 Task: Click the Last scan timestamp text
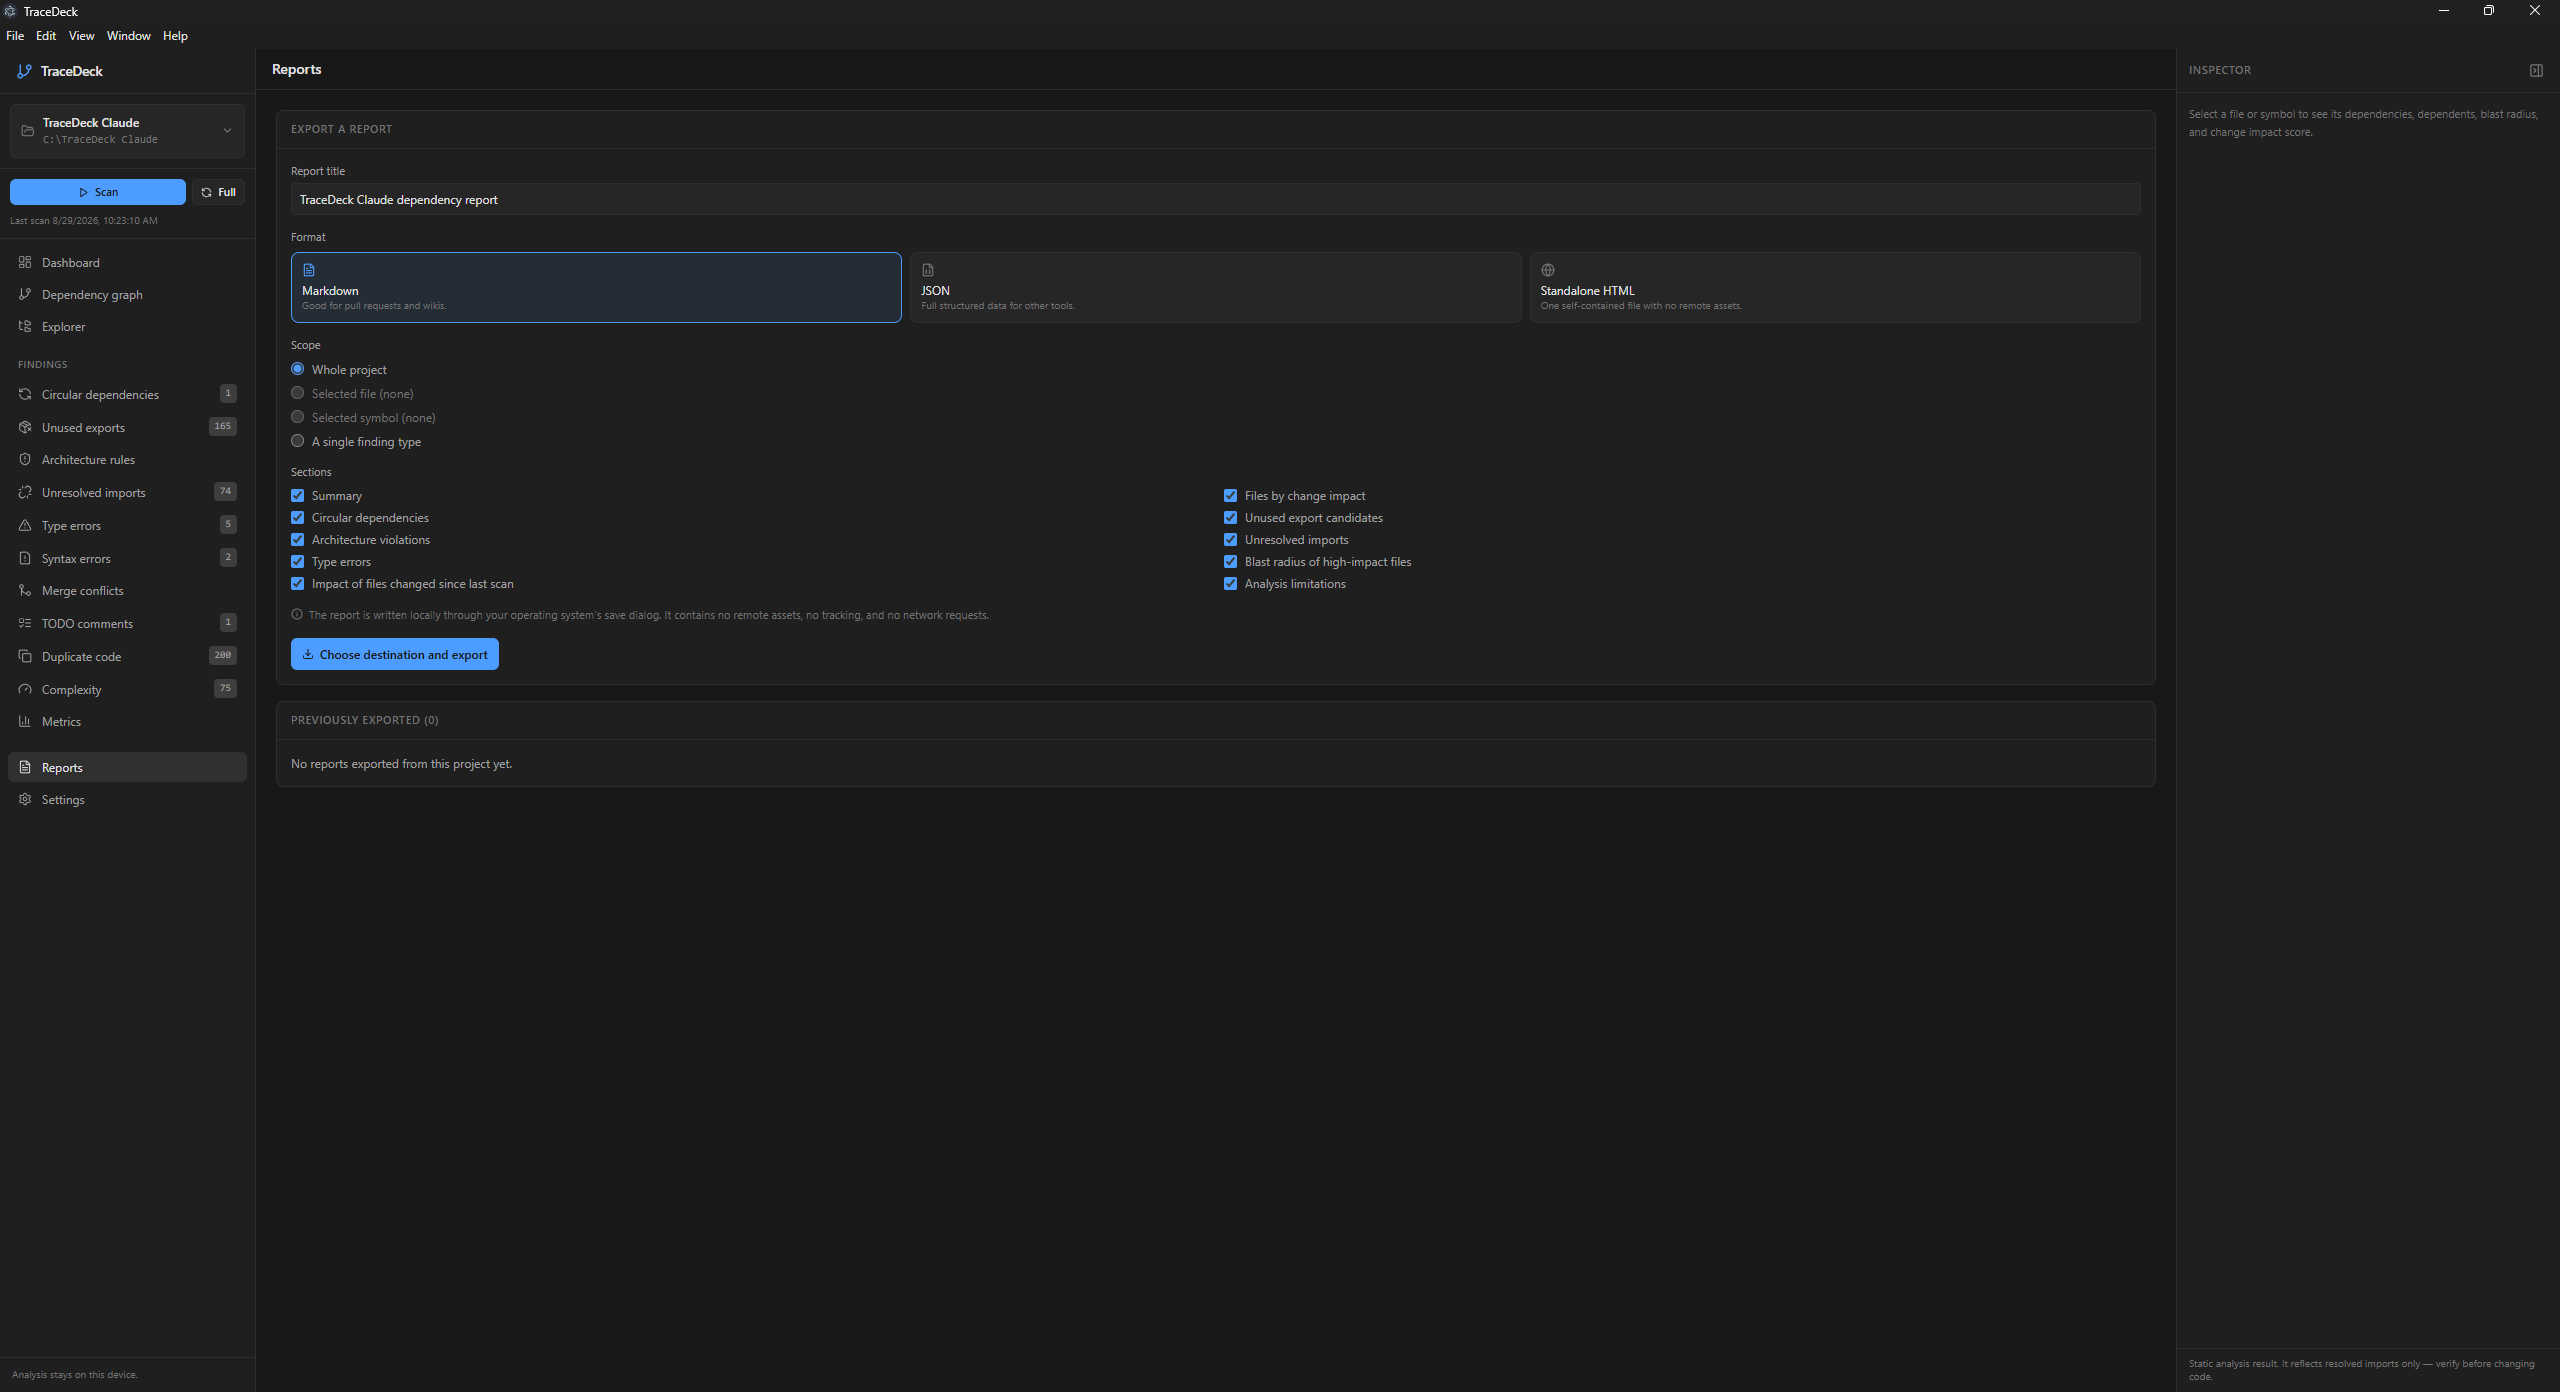pos(84,220)
